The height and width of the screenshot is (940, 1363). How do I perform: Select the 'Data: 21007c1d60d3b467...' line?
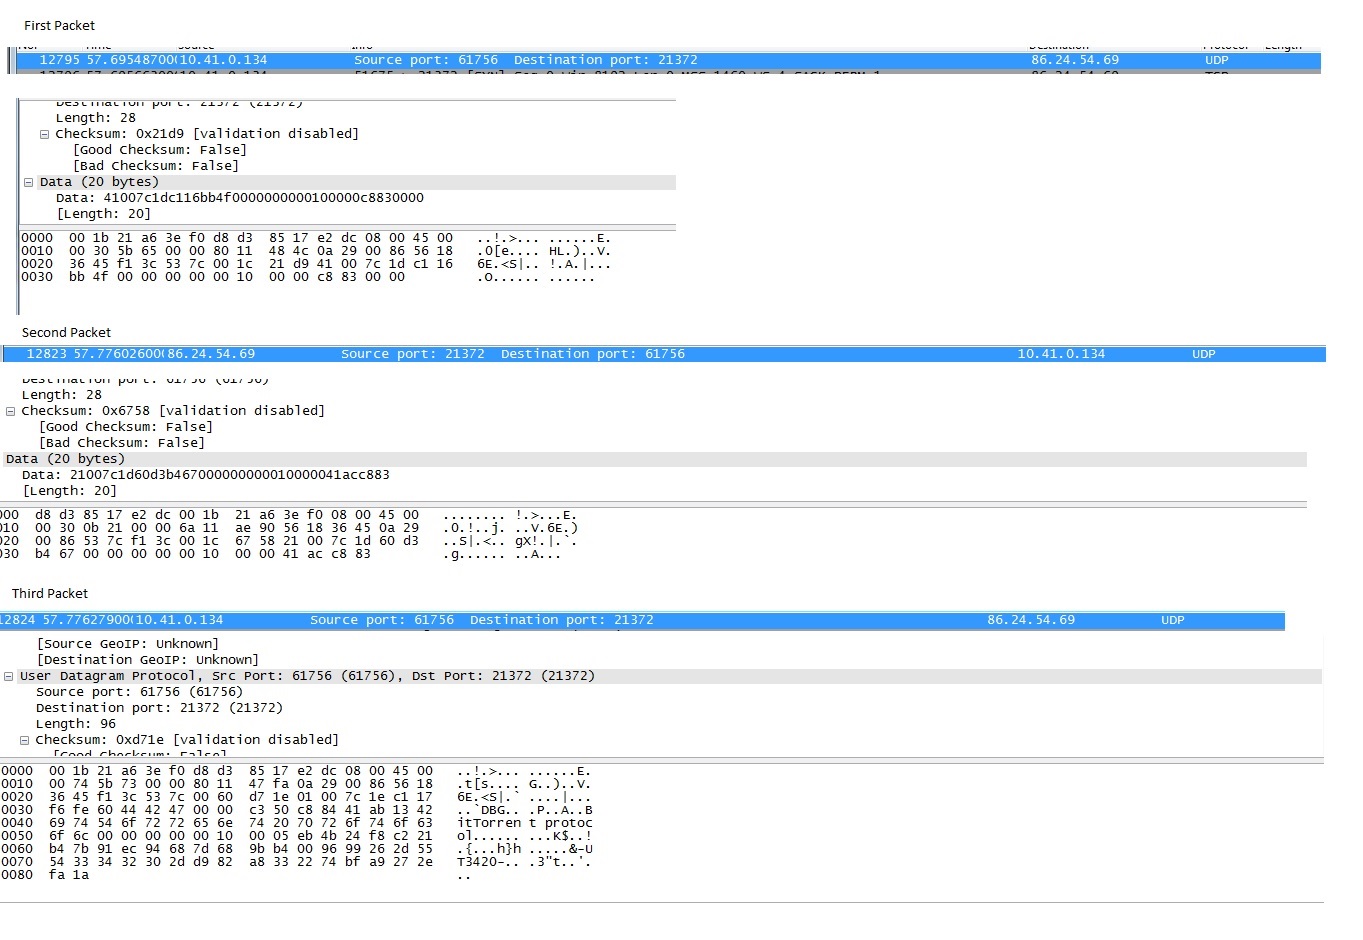[206, 475]
